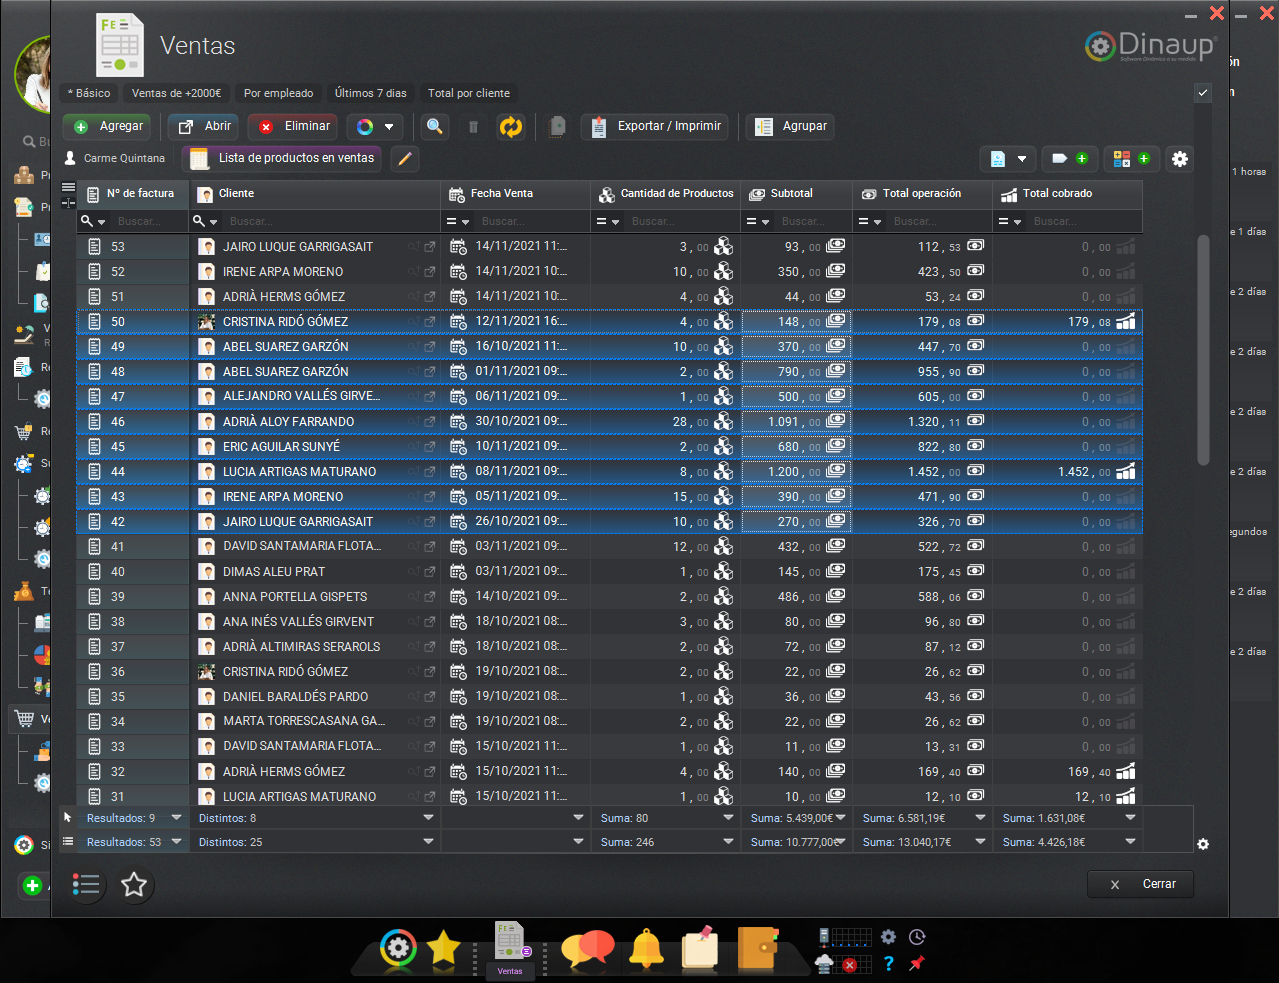
Task: Expand the Distintos: 25 dropdown
Action: 429,842
